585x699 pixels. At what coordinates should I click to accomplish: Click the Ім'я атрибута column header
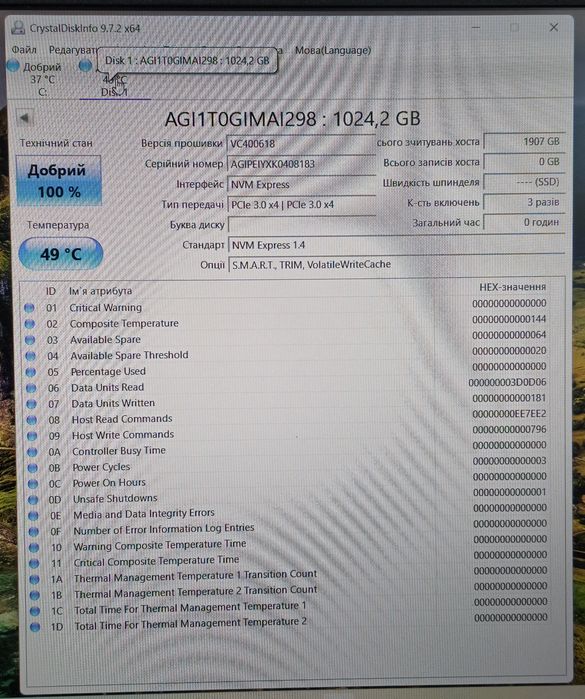(x=100, y=291)
